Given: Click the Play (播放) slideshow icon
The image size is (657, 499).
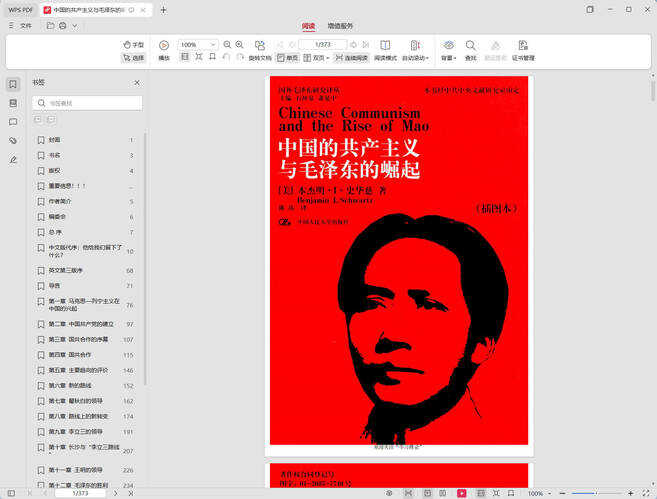Looking at the screenshot, I should pyautogui.click(x=164, y=45).
